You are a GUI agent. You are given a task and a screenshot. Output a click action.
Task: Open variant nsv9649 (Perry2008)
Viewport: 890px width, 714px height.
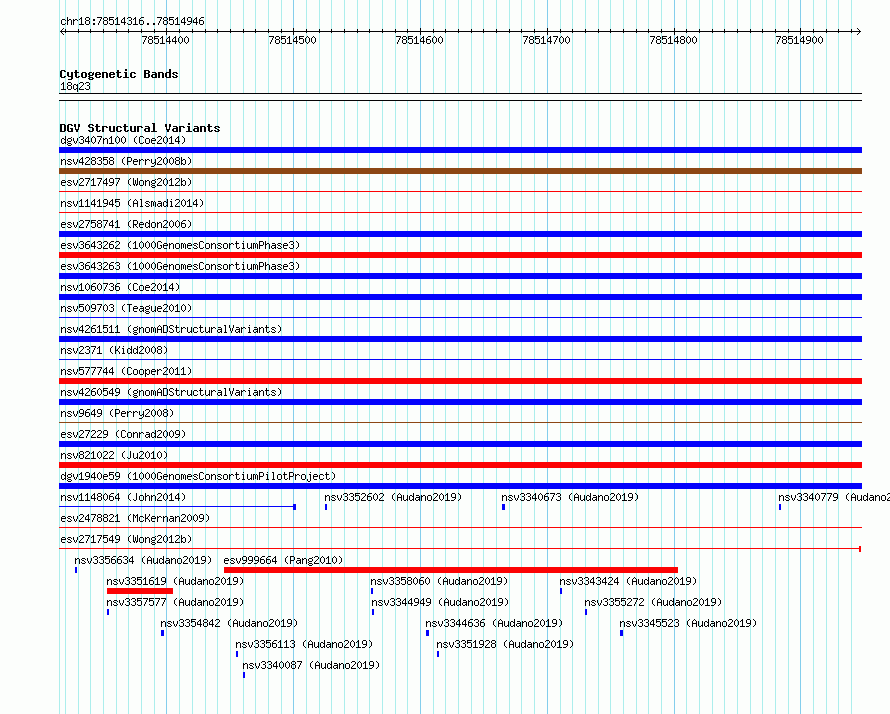click(x=117, y=413)
